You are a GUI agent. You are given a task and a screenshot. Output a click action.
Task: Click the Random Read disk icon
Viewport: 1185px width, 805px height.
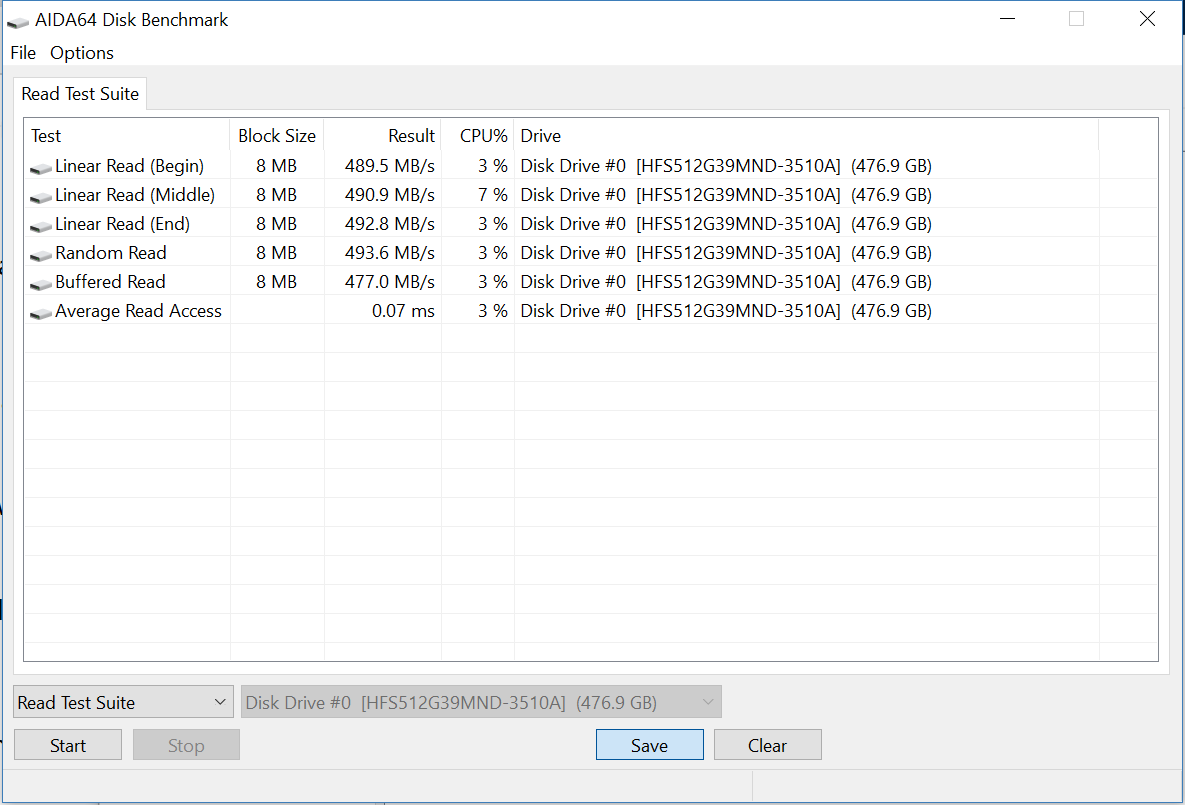(41, 255)
